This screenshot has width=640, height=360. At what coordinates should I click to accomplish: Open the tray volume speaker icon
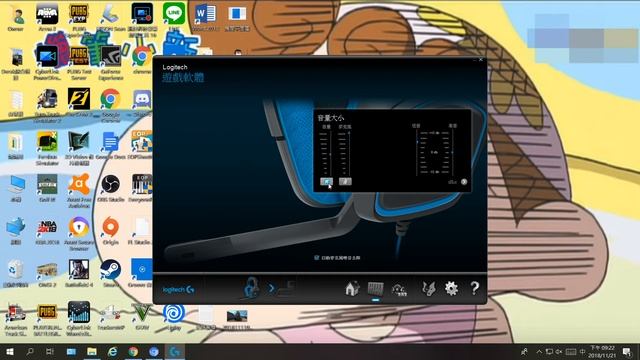558,351
